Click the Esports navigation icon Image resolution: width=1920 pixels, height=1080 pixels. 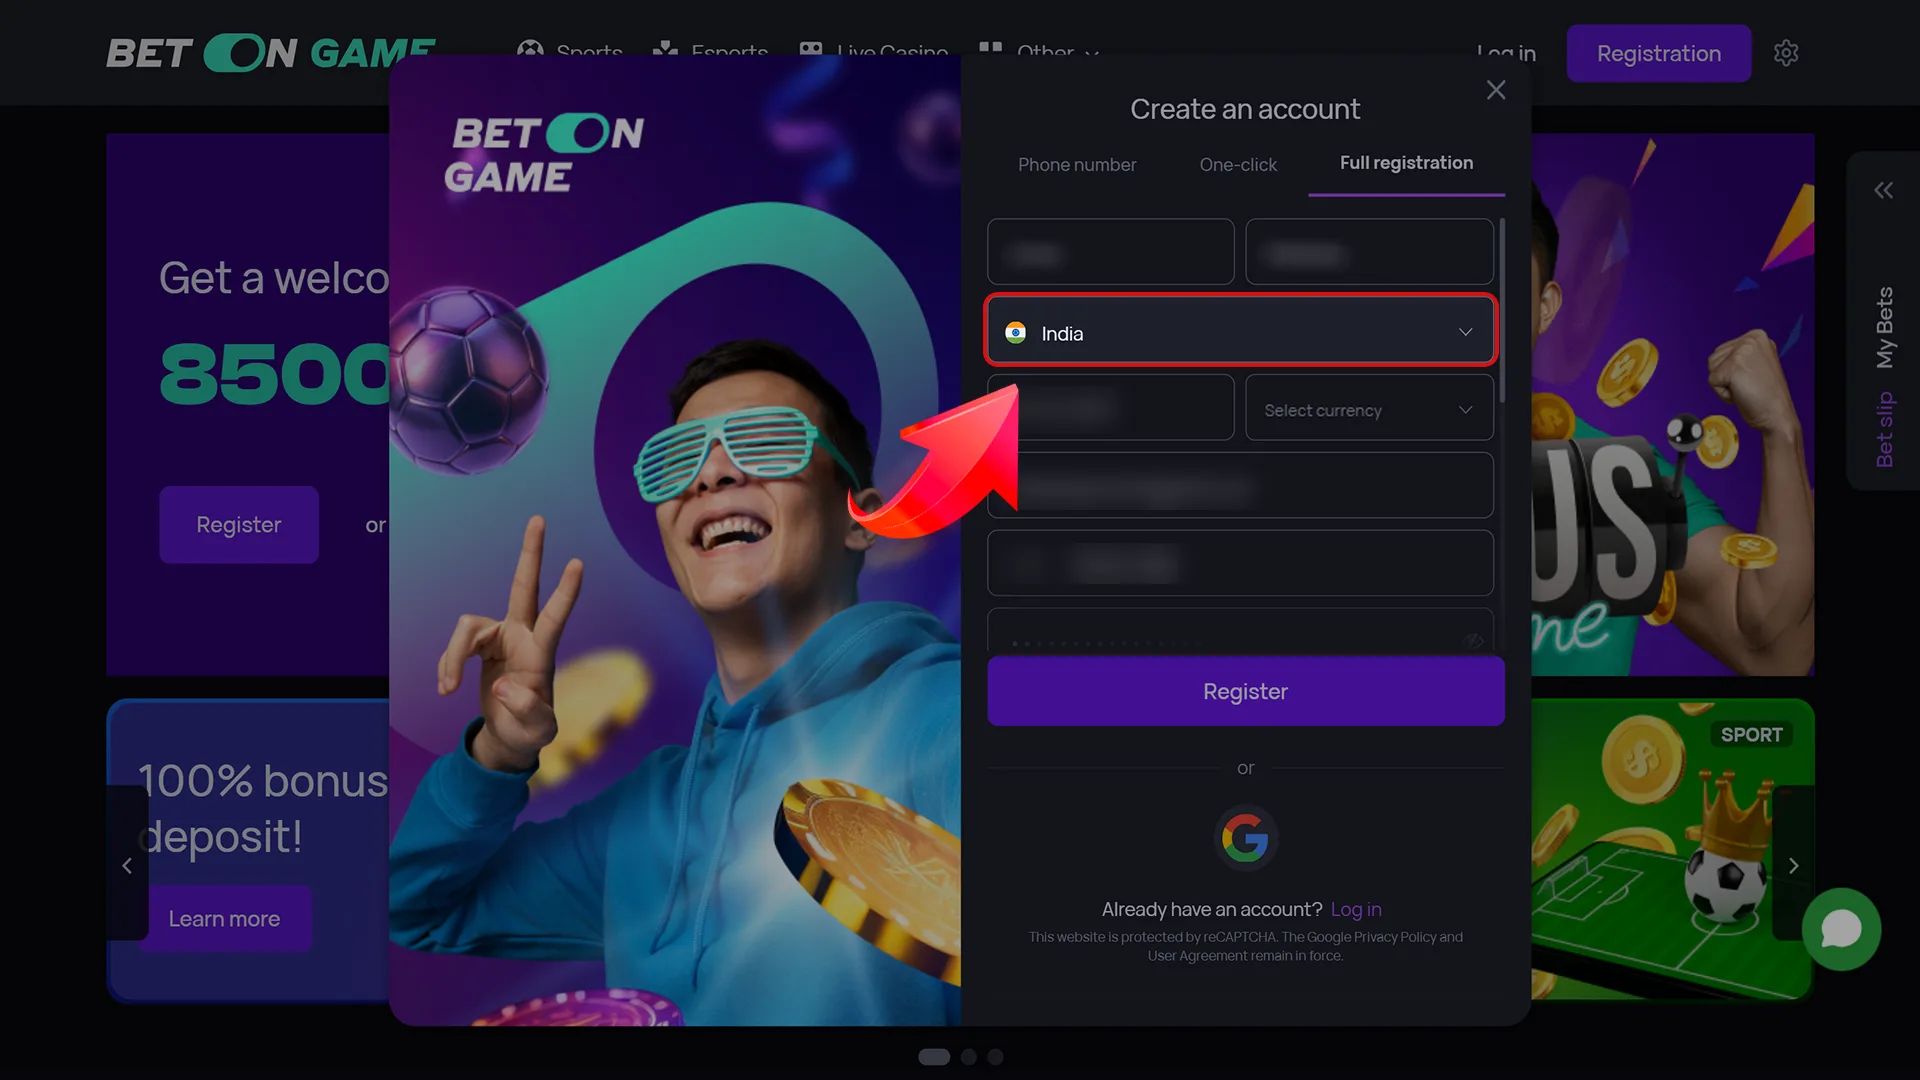click(x=665, y=51)
